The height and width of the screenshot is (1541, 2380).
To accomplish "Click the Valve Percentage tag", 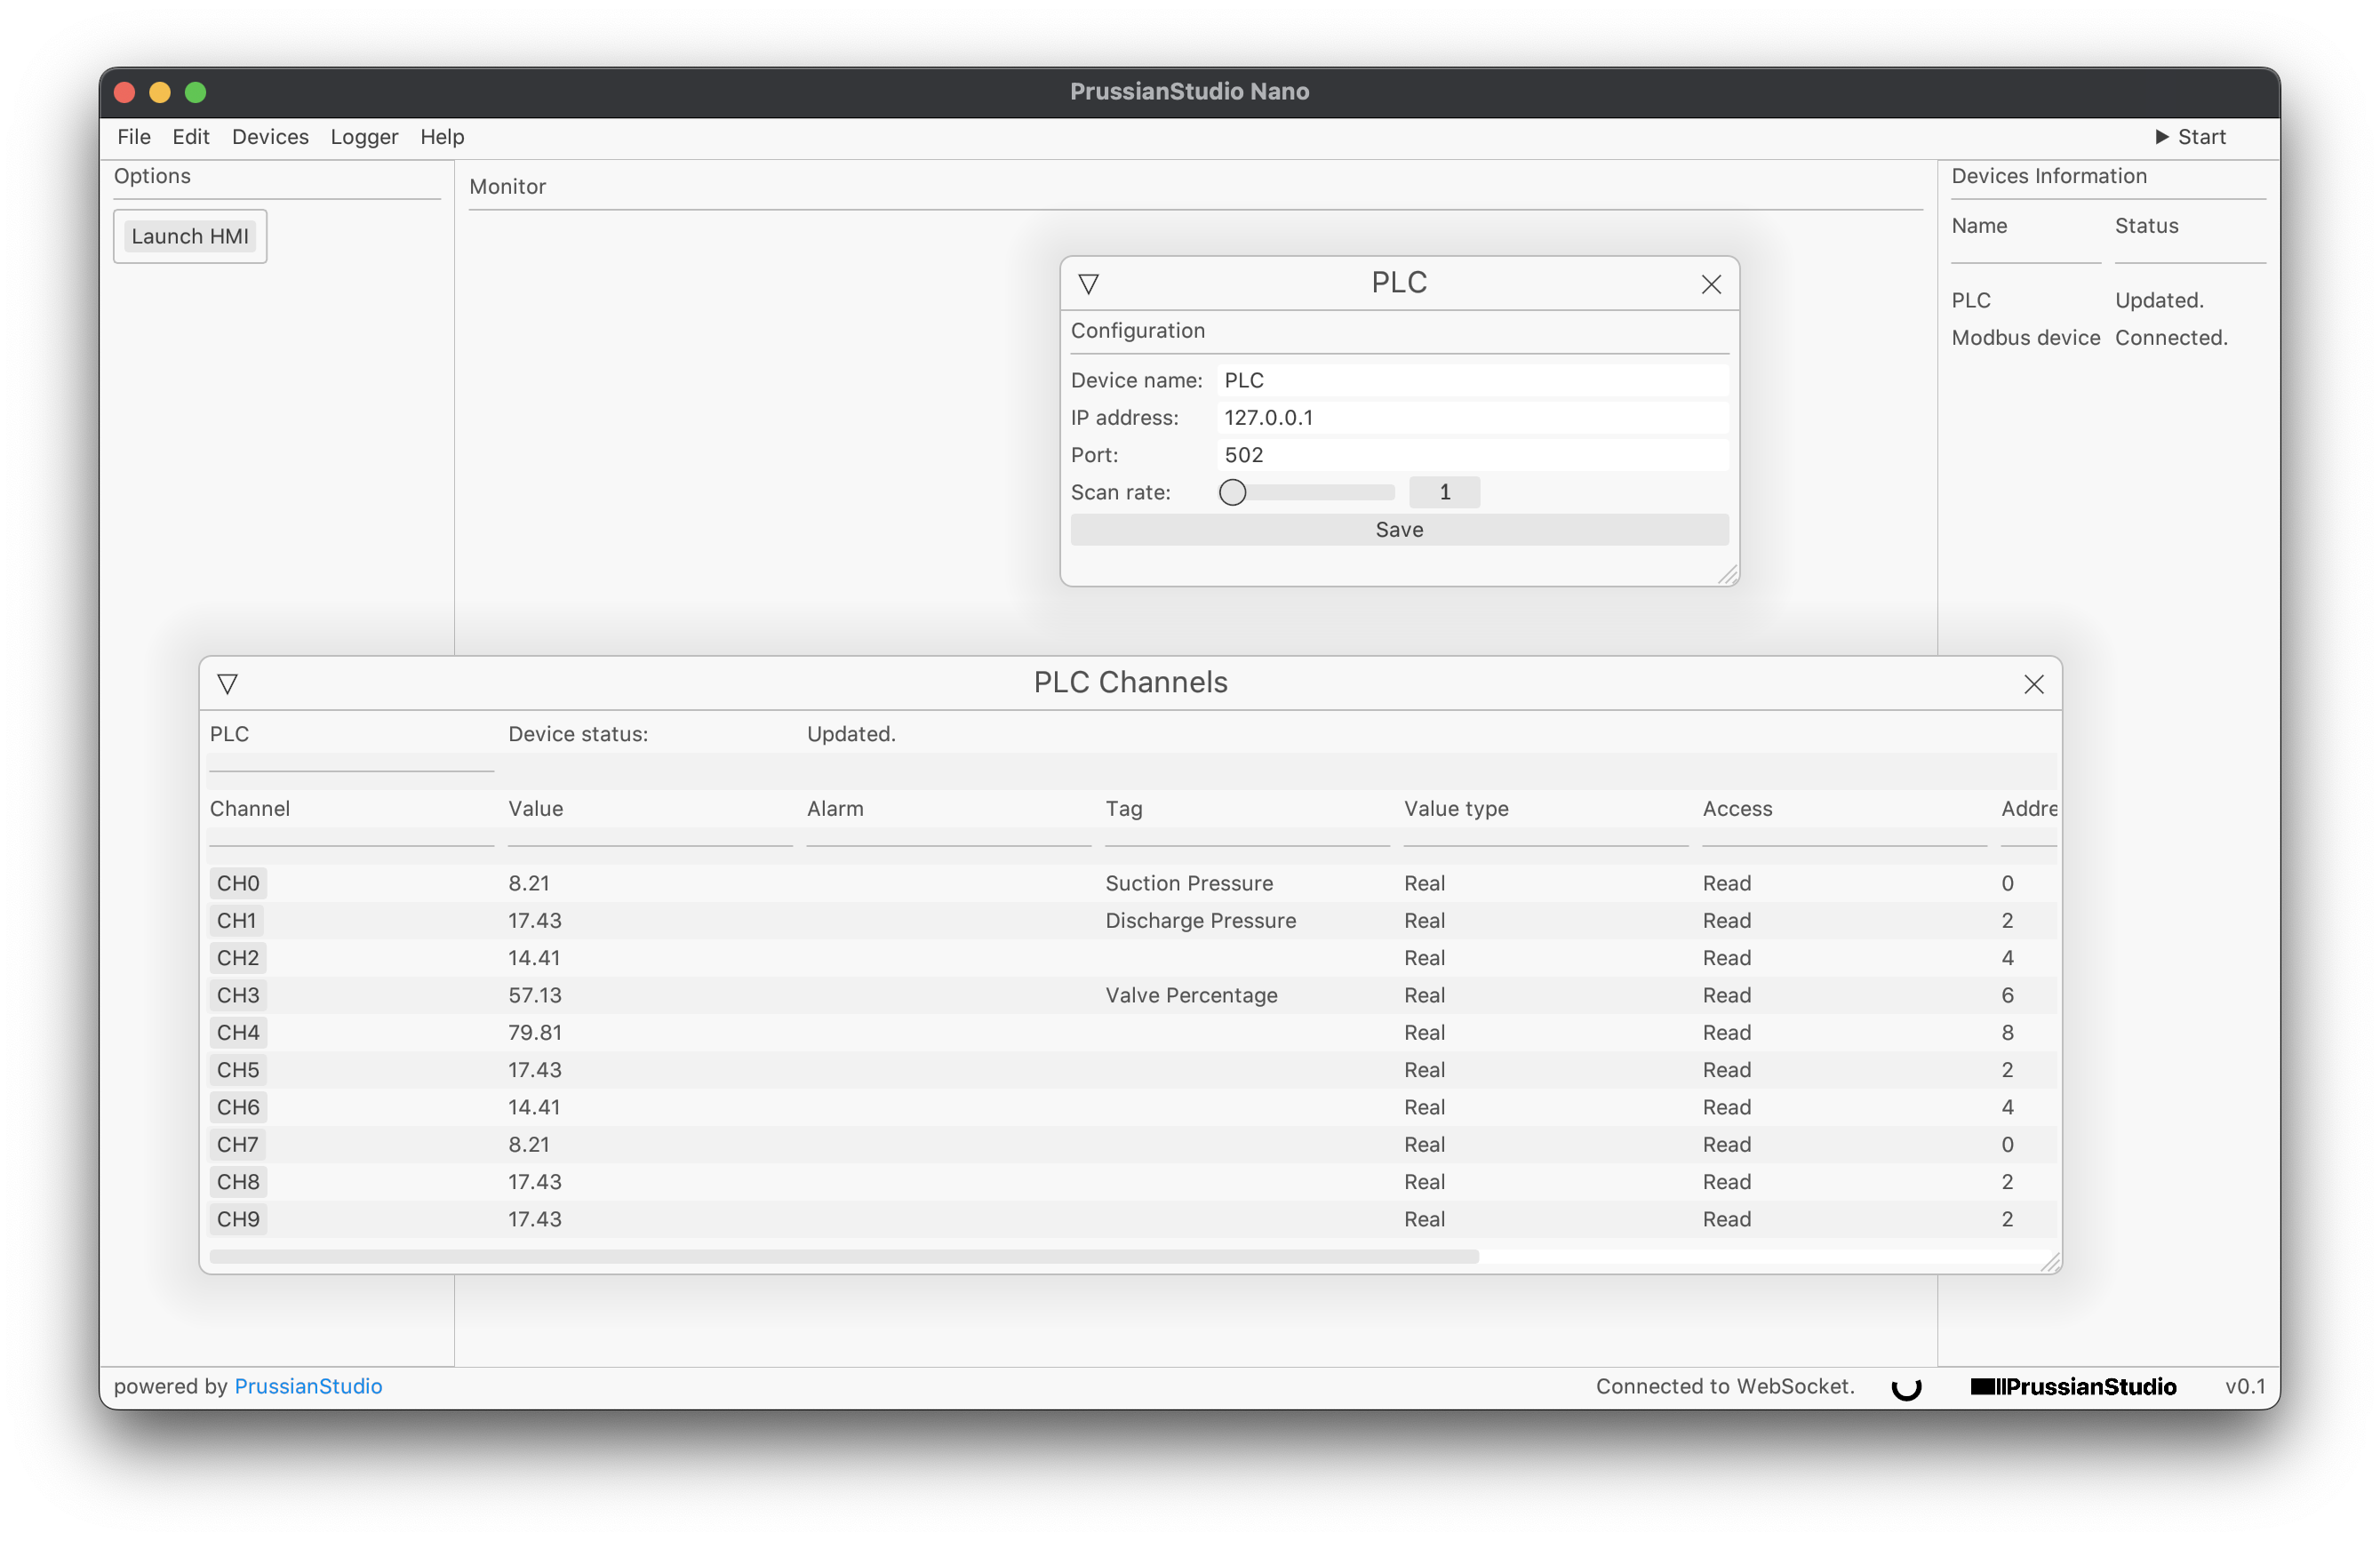I will click(1191, 995).
